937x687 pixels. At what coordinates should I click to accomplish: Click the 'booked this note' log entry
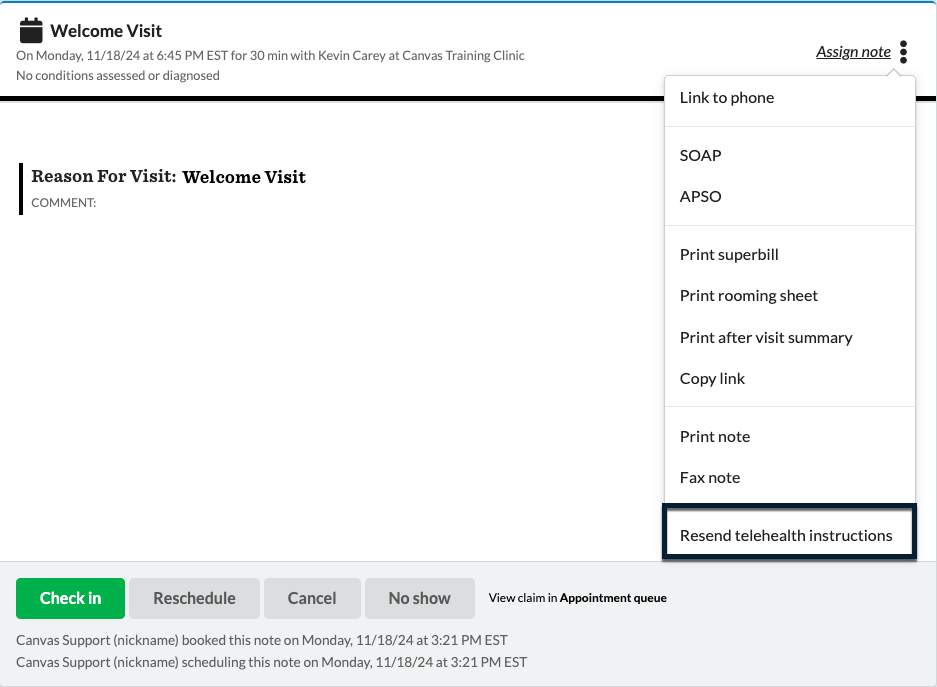(x=262, y=640)
